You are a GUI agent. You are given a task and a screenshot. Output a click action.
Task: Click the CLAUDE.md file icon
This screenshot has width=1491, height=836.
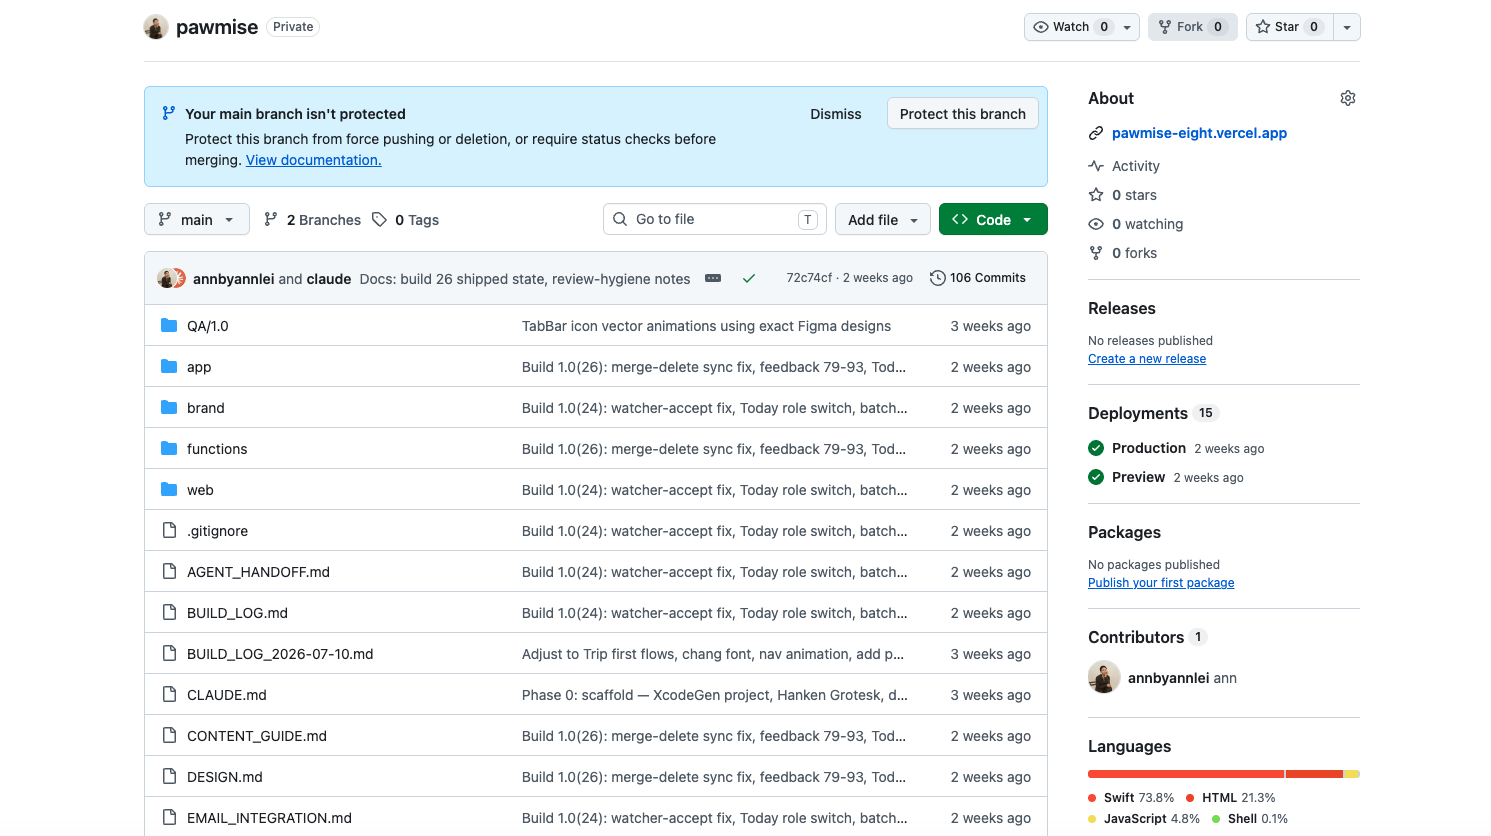click(169, 695)
